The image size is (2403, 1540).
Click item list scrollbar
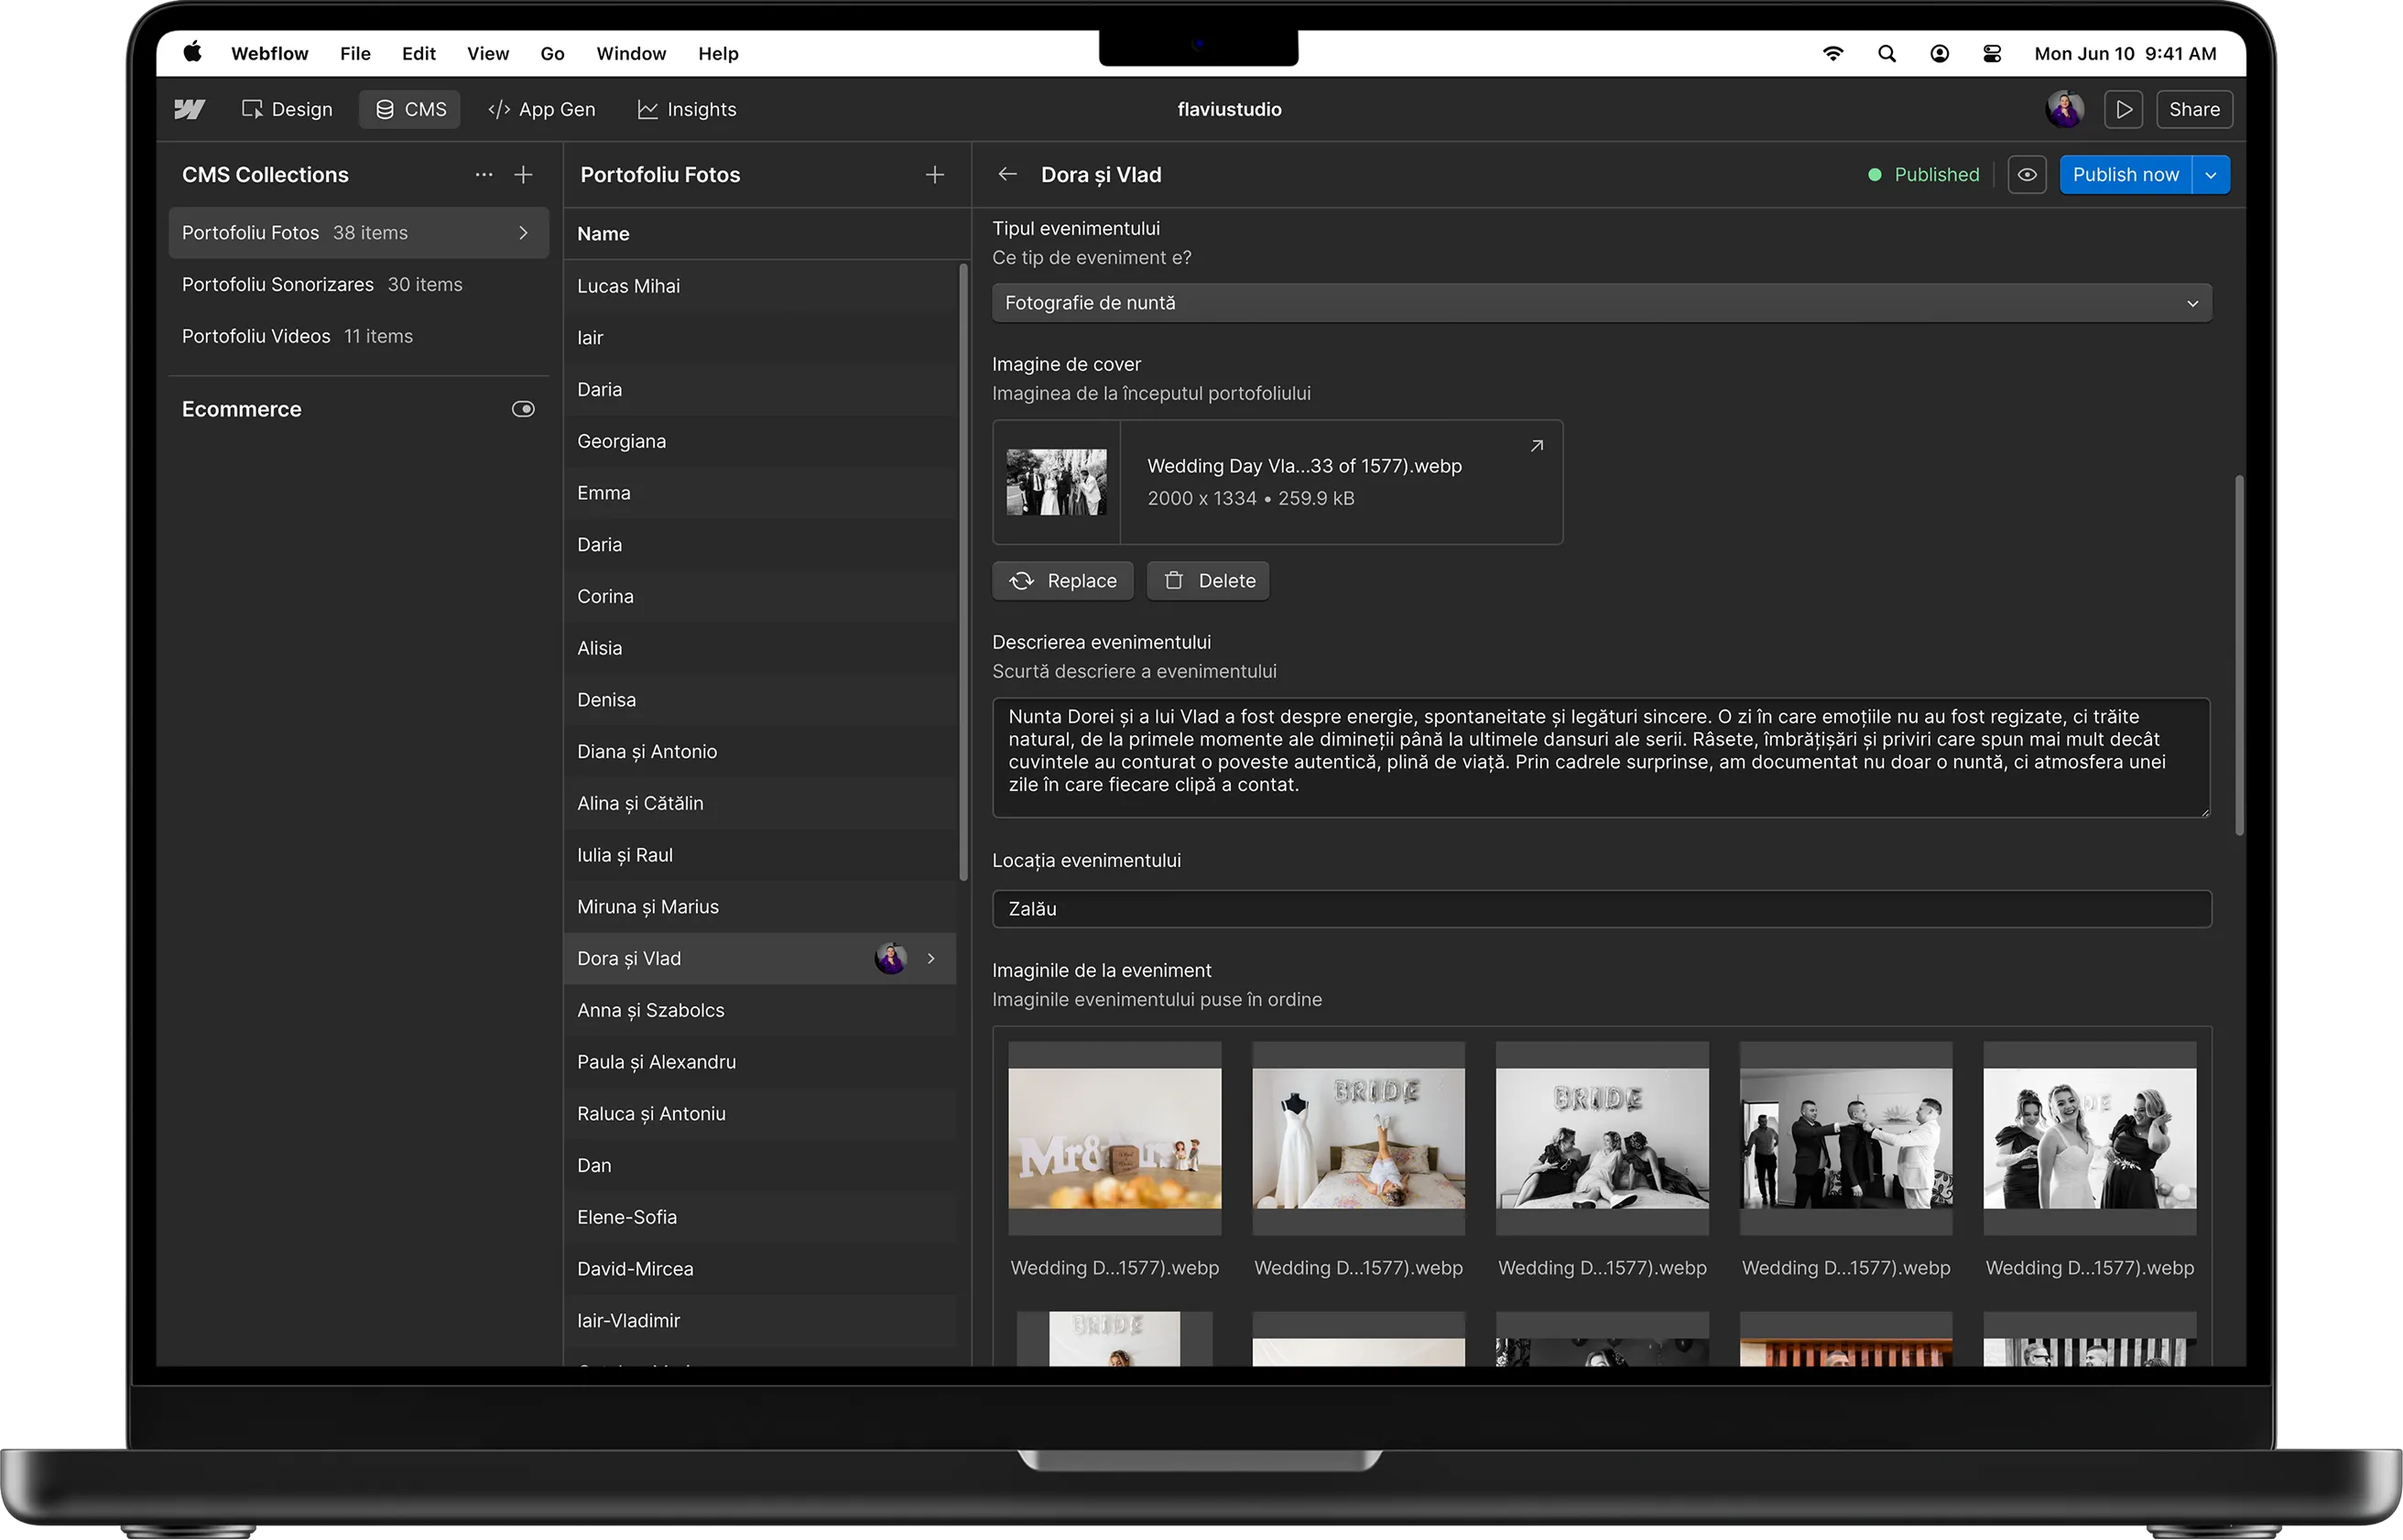click(963, 572)
